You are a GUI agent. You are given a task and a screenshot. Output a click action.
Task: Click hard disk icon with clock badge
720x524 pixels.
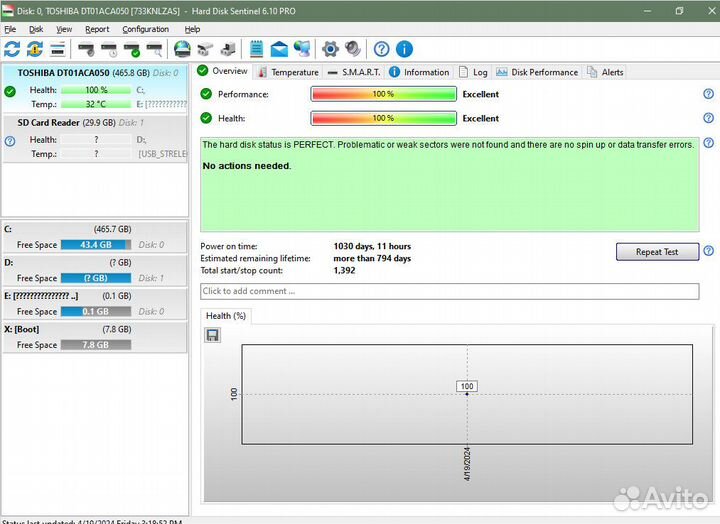click(109, 49)
